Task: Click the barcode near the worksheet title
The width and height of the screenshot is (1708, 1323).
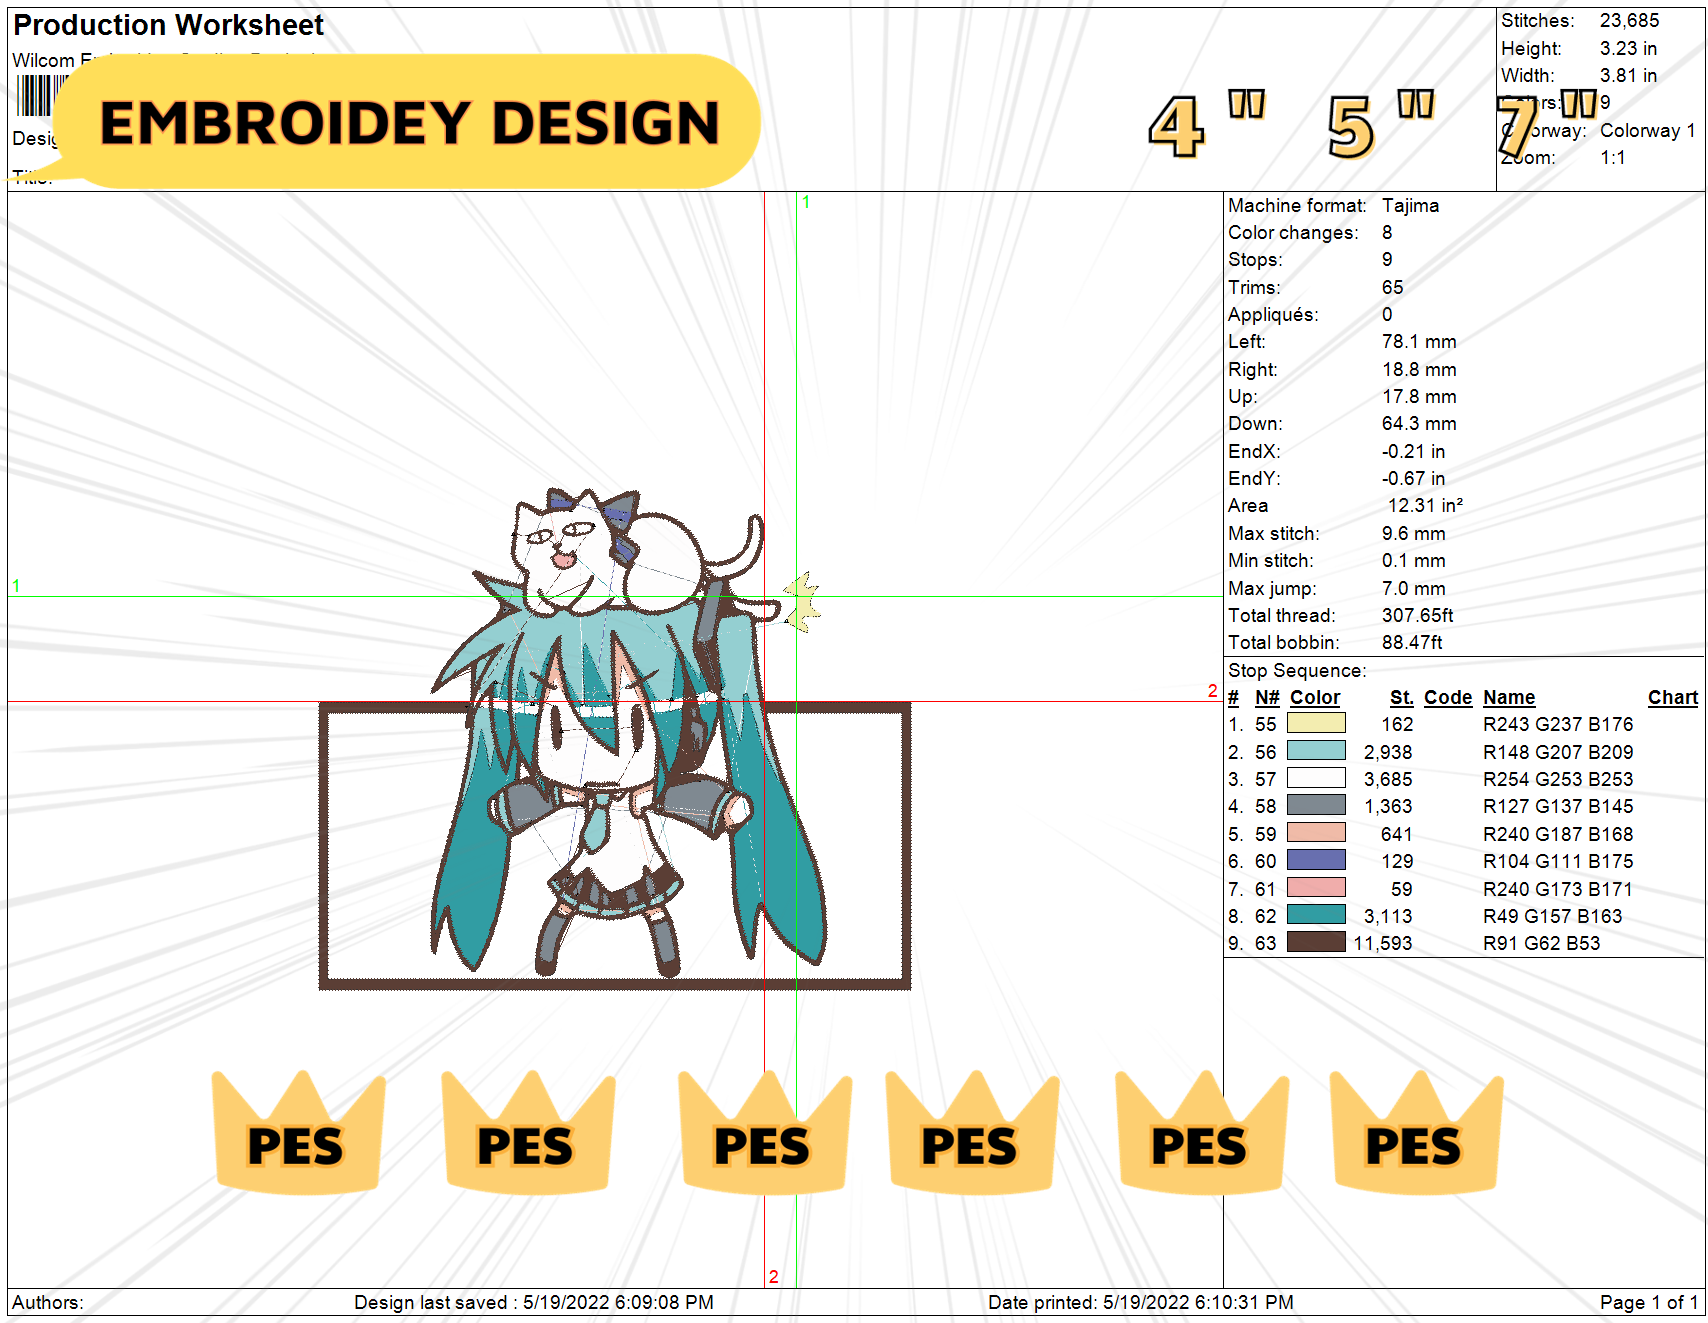Action: point(38,96)
